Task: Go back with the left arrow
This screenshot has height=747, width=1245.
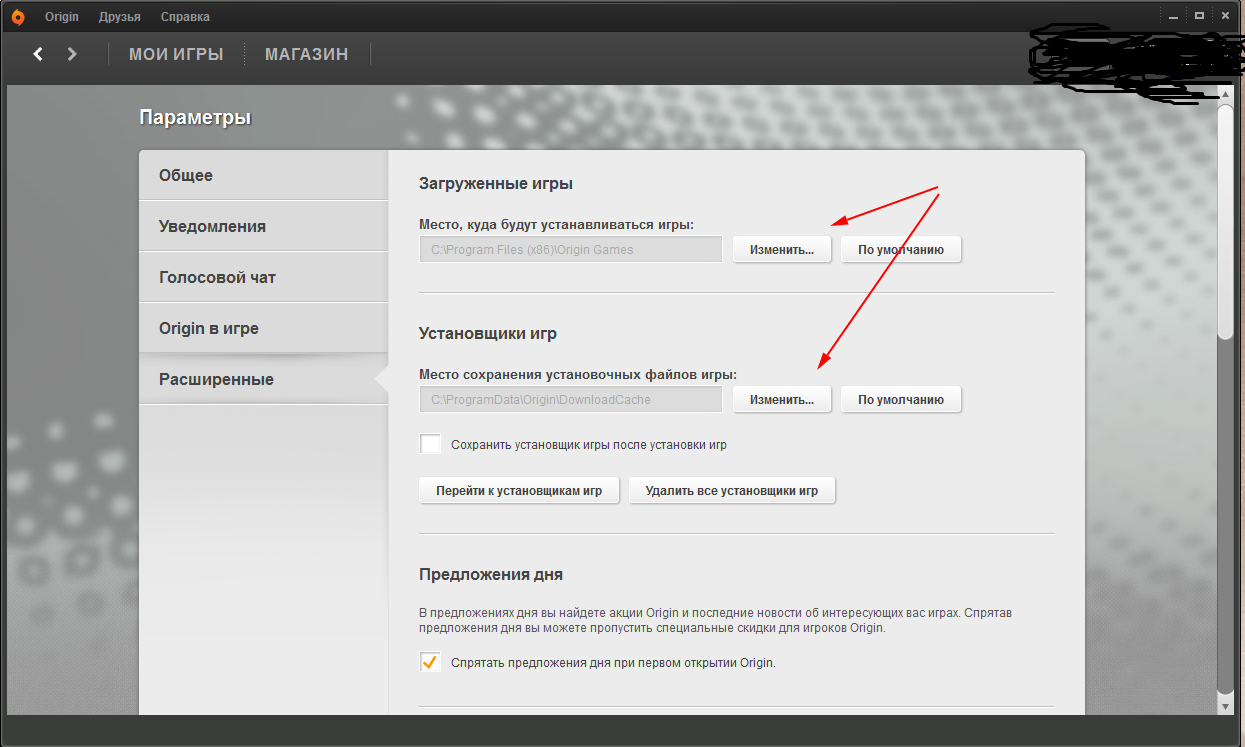Action: coord(38,54)
